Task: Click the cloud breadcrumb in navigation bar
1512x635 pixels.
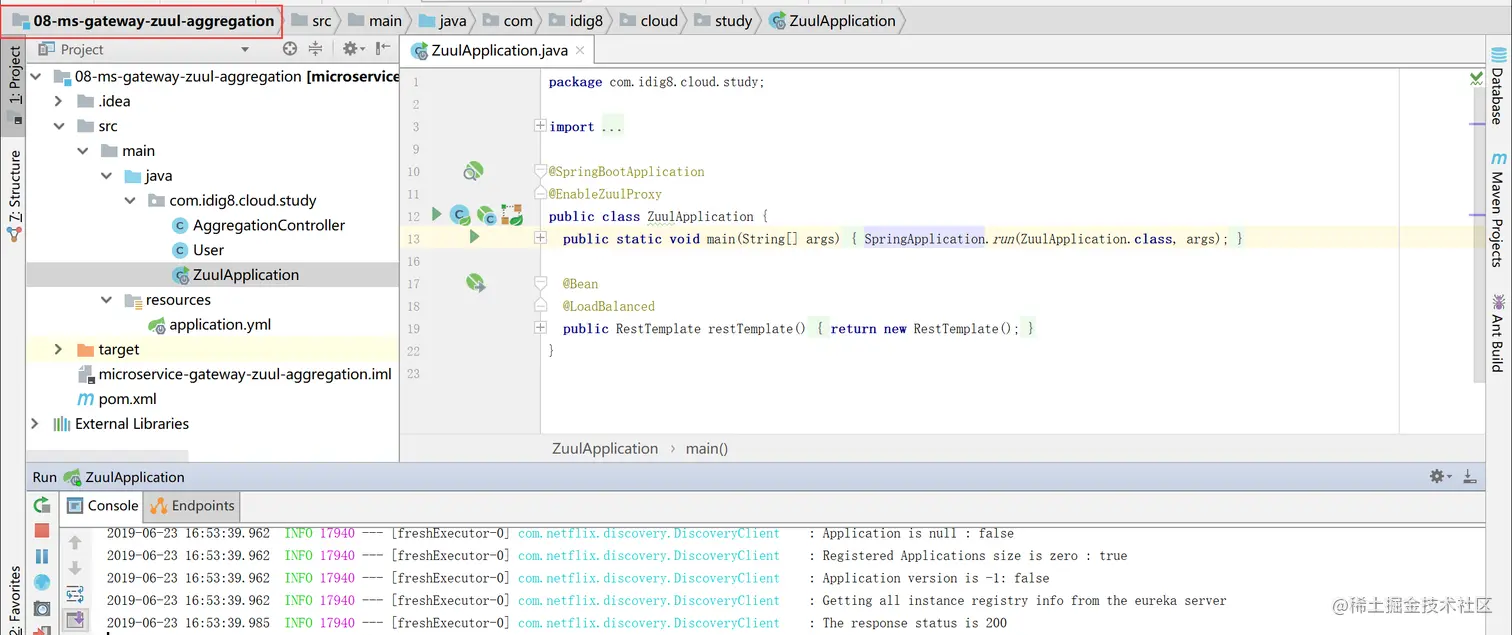Action: 649,20
